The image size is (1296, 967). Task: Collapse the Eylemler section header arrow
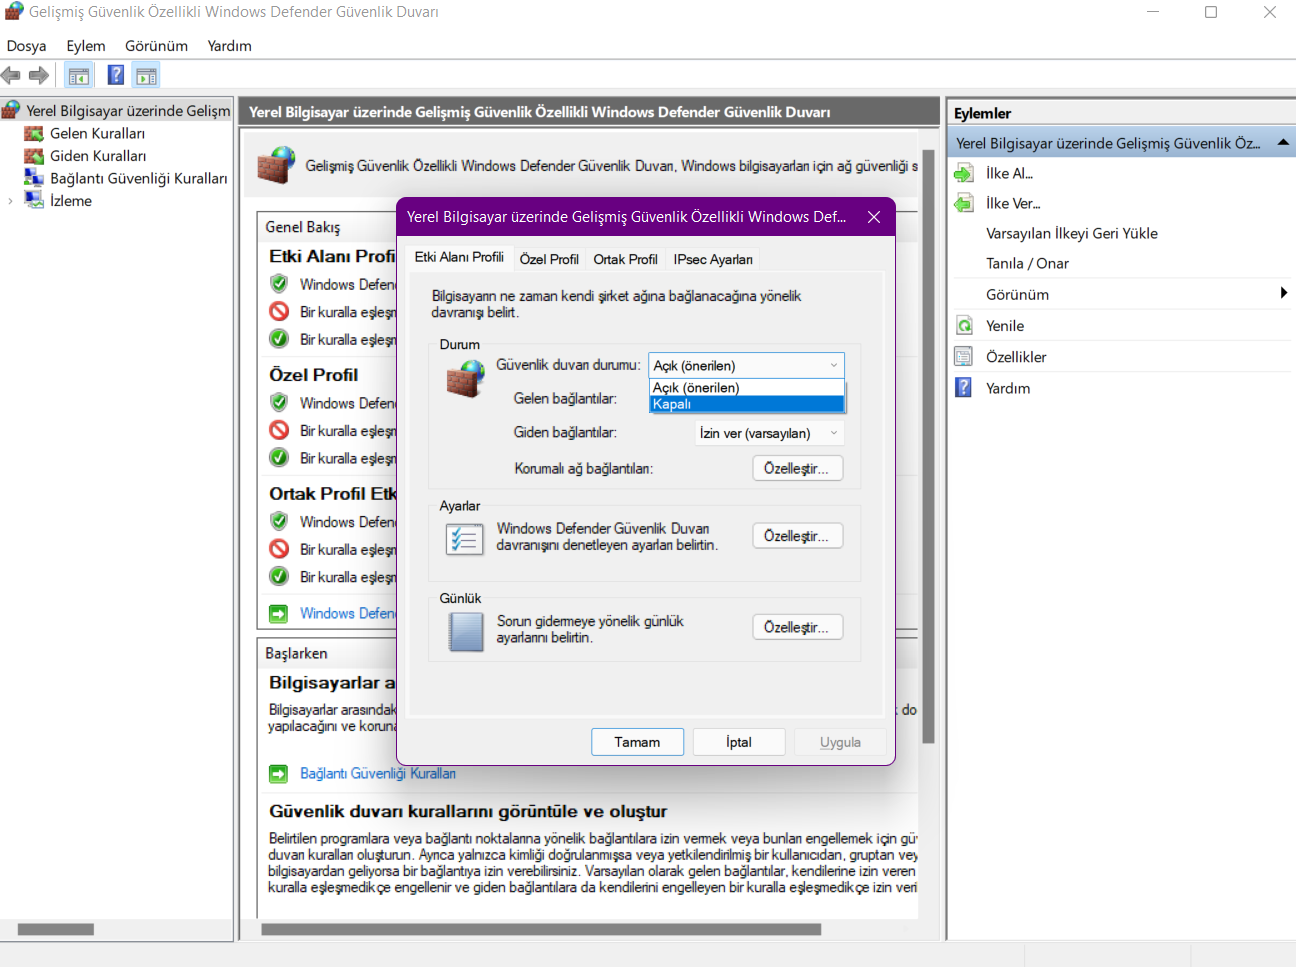[1283, 143]
